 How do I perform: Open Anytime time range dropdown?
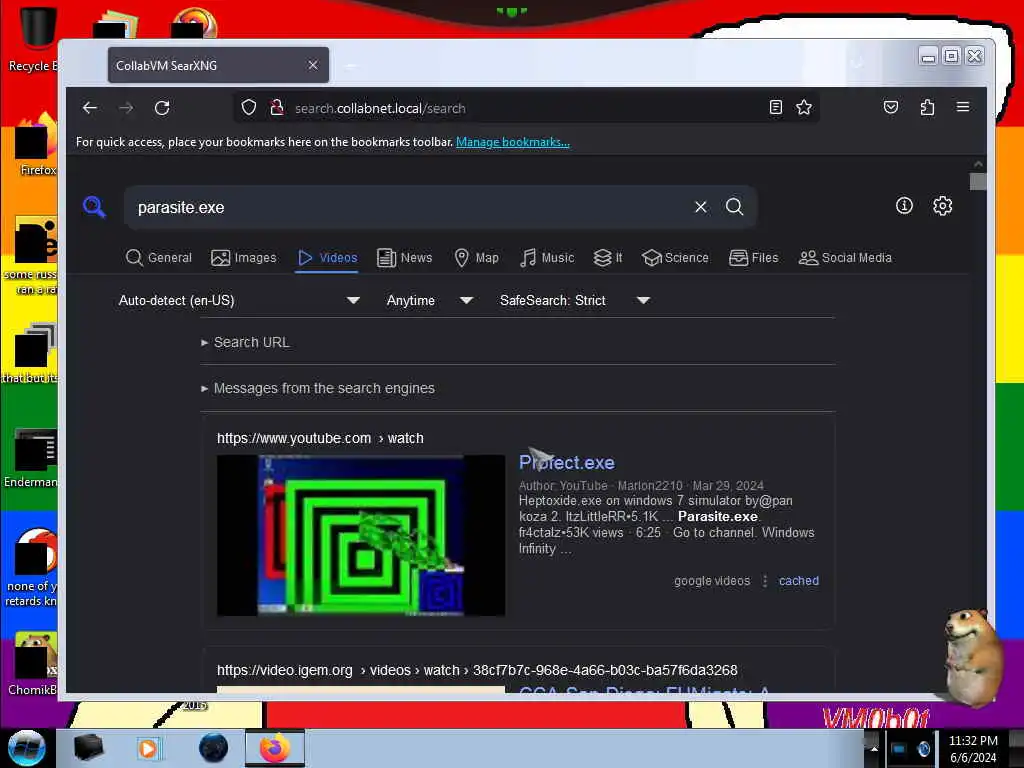pos(429,300)
